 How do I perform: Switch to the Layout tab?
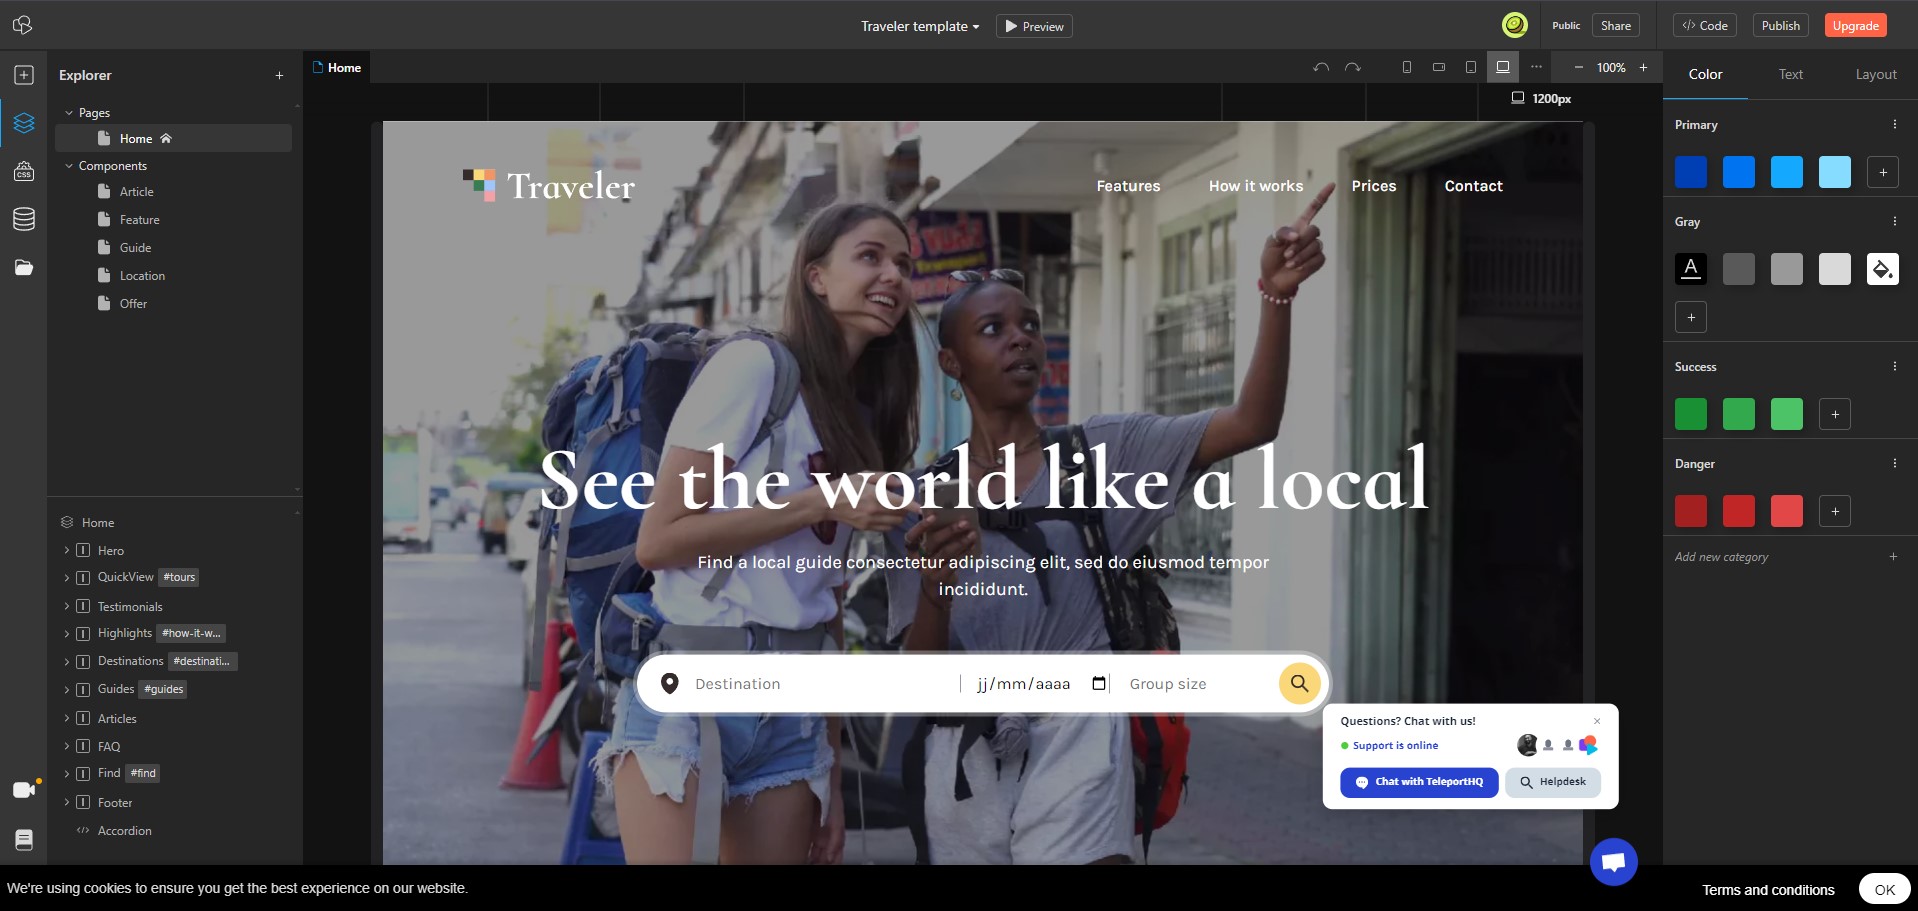[1876, 74]
